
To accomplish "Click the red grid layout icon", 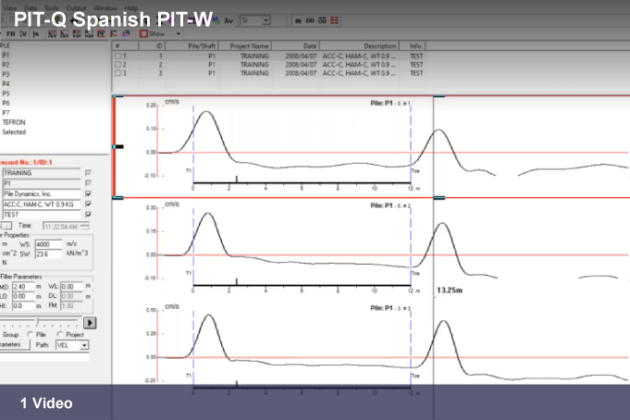I will [x=334, y=20].
